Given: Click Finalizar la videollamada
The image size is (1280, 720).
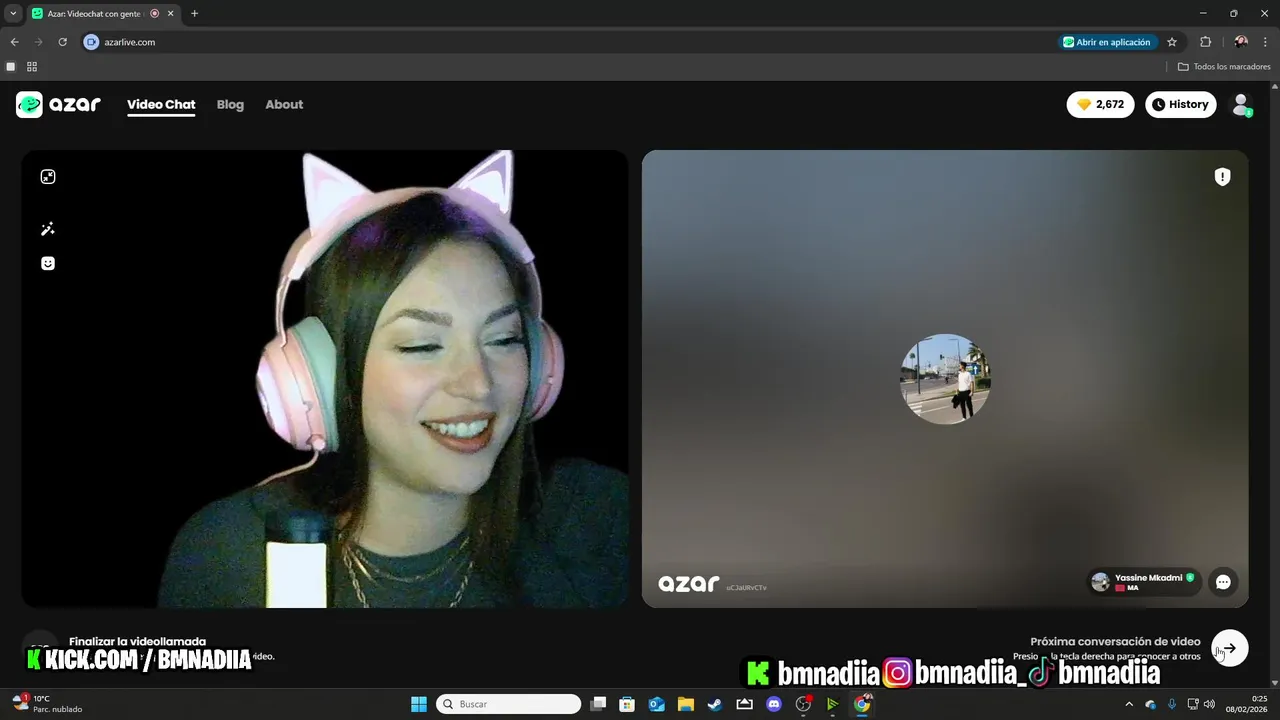Looking at the screenshot, I should (x=138, y=641).
